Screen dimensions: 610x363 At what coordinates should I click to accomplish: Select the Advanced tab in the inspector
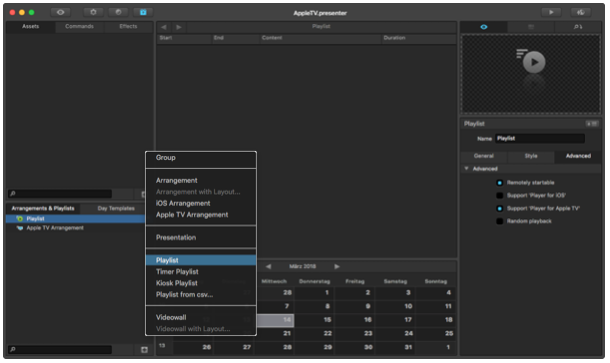(578, 156)
